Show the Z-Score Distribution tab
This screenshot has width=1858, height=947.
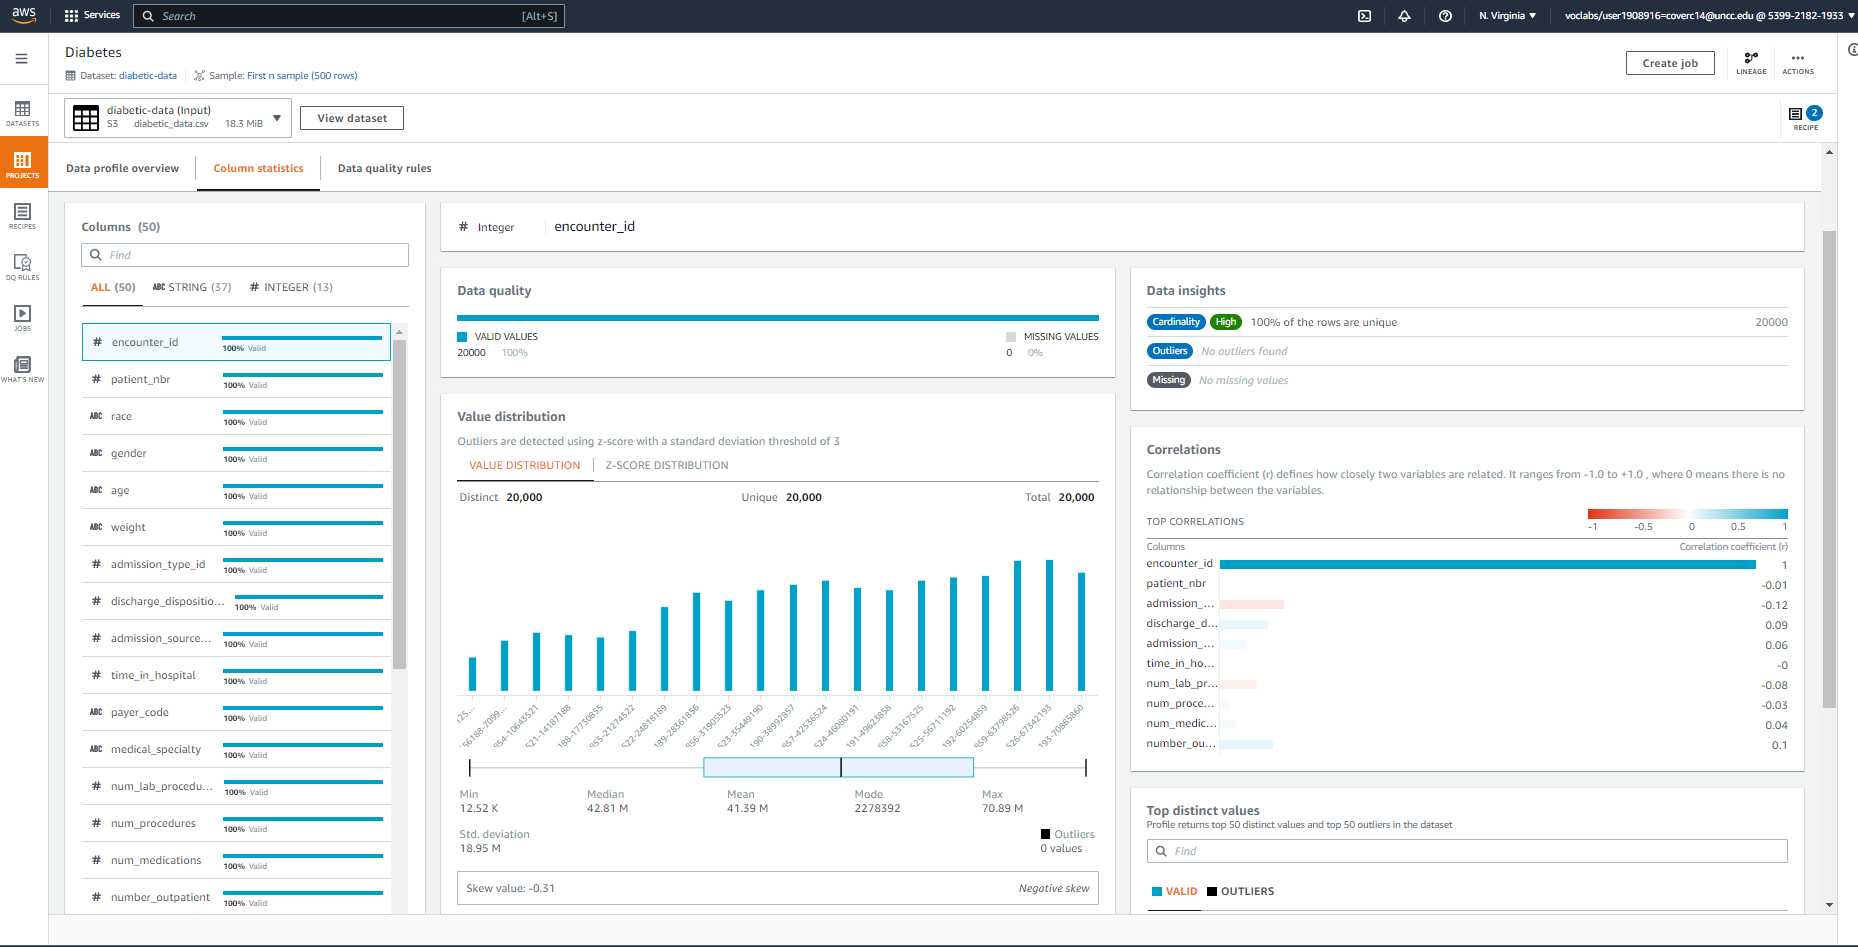pyautogui.click(x=666, y=465)
